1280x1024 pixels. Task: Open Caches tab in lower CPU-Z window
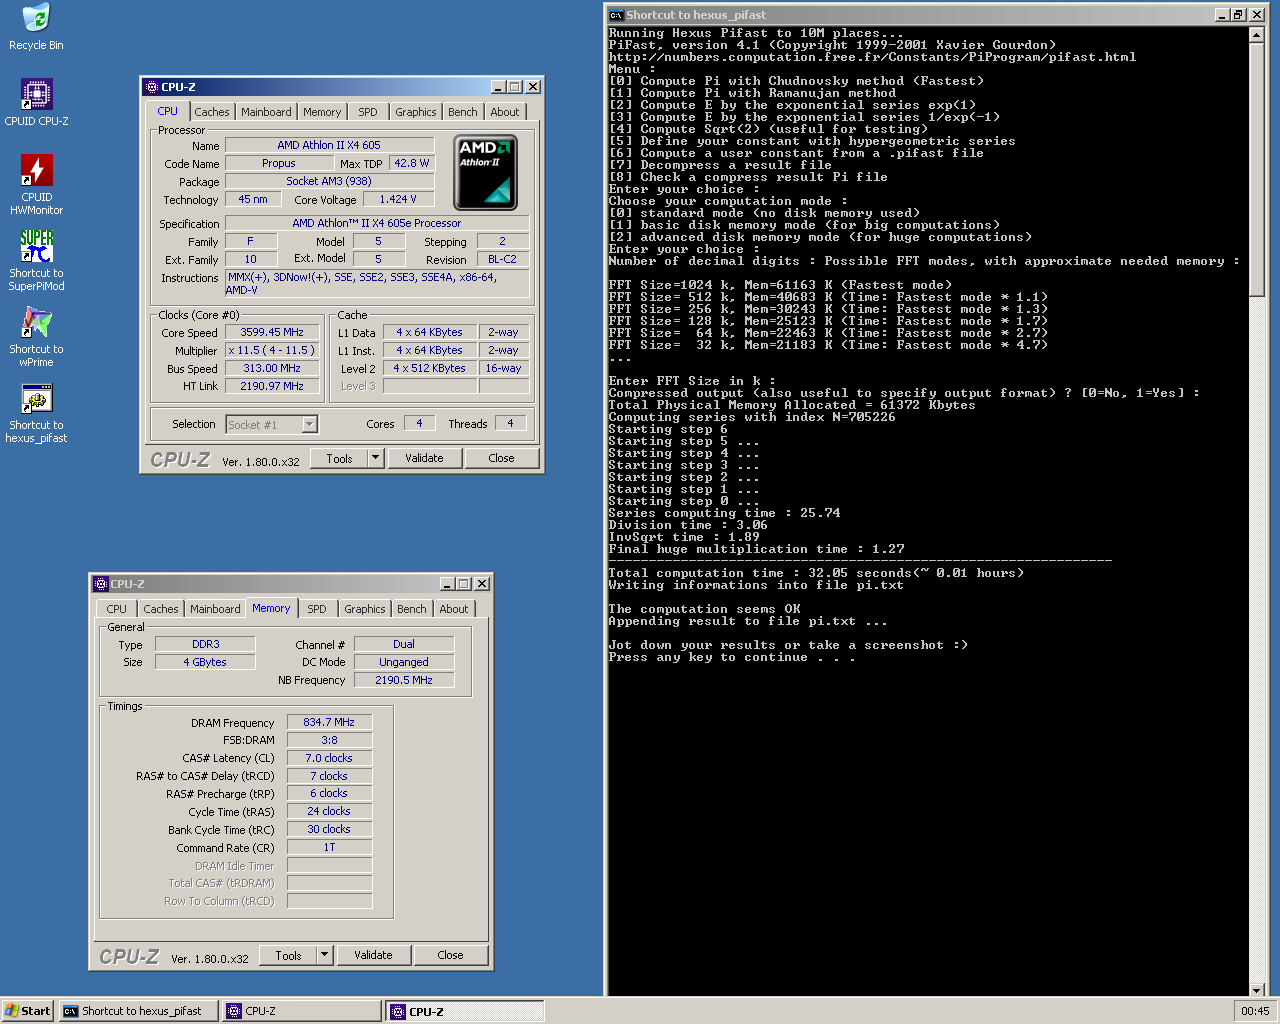pyautogui.click(x=161, y=609)
